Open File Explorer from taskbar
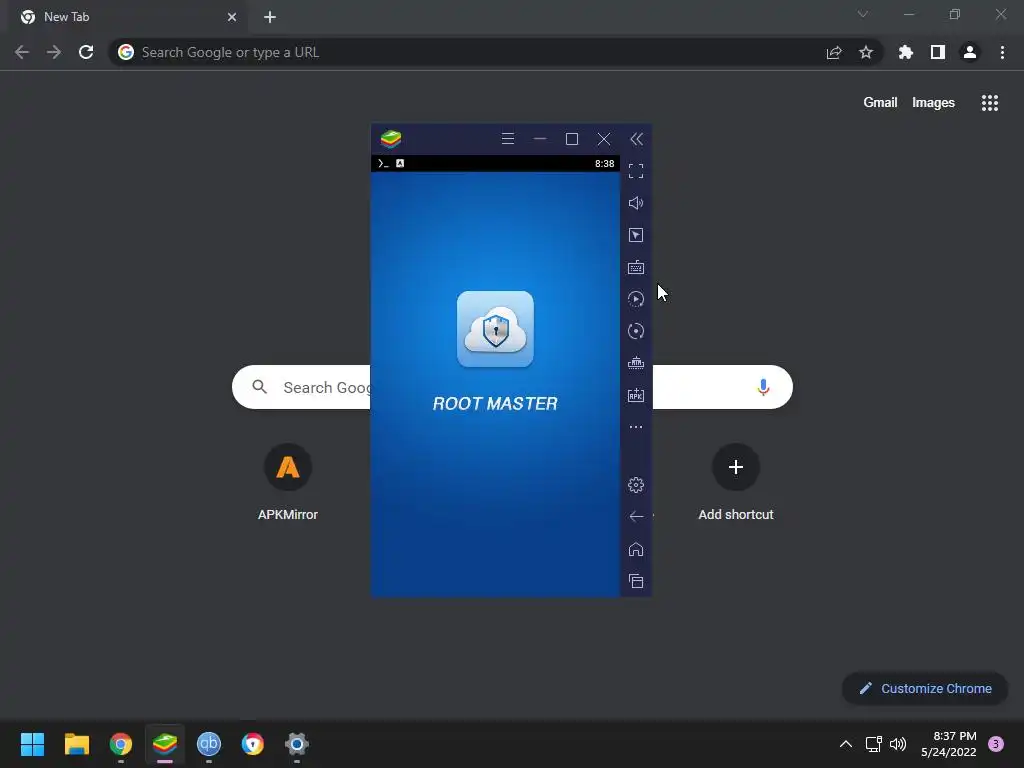This screenshot has width=1024, height=768. pyautogui.click(x=76, y=744)
